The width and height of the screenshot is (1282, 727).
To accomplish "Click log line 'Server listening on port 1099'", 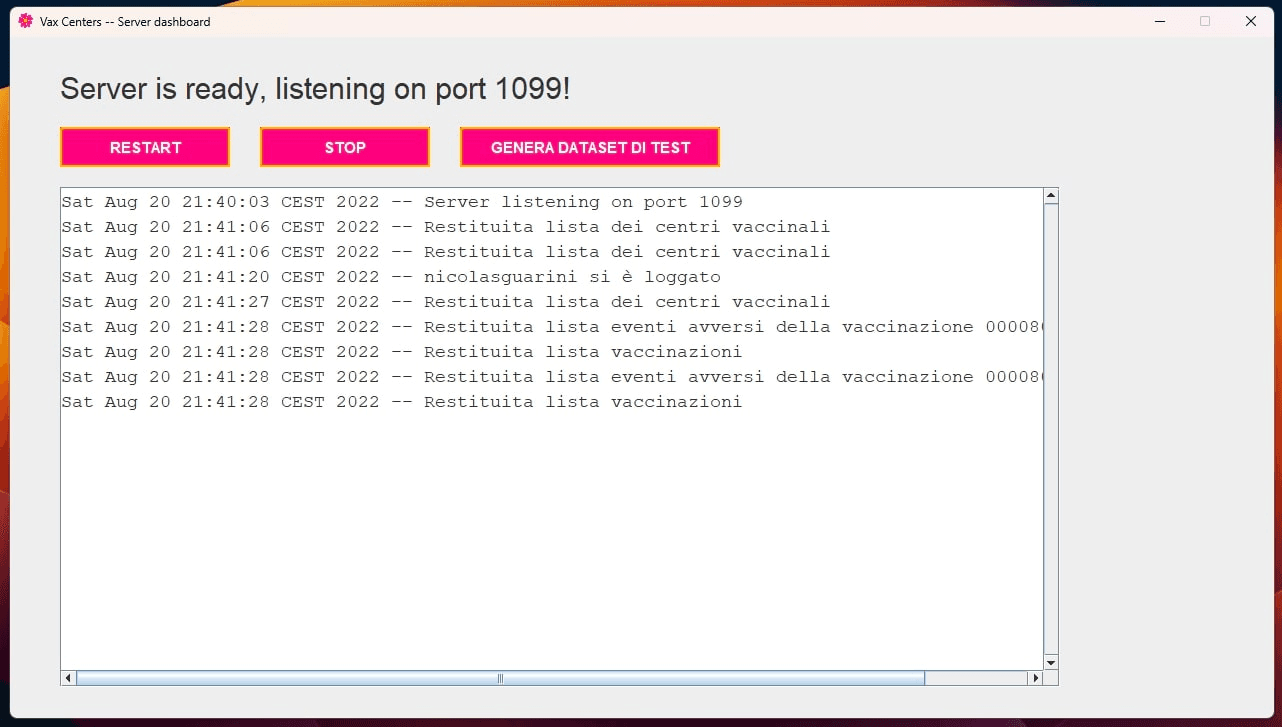I will (x=402, y=202).
